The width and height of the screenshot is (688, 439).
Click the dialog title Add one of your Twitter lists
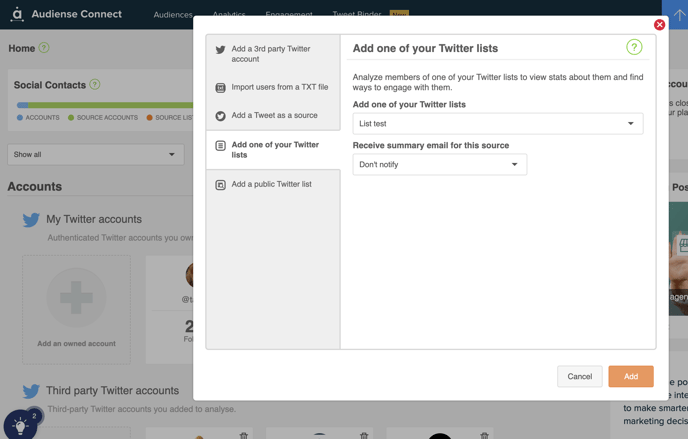[425, 48]
